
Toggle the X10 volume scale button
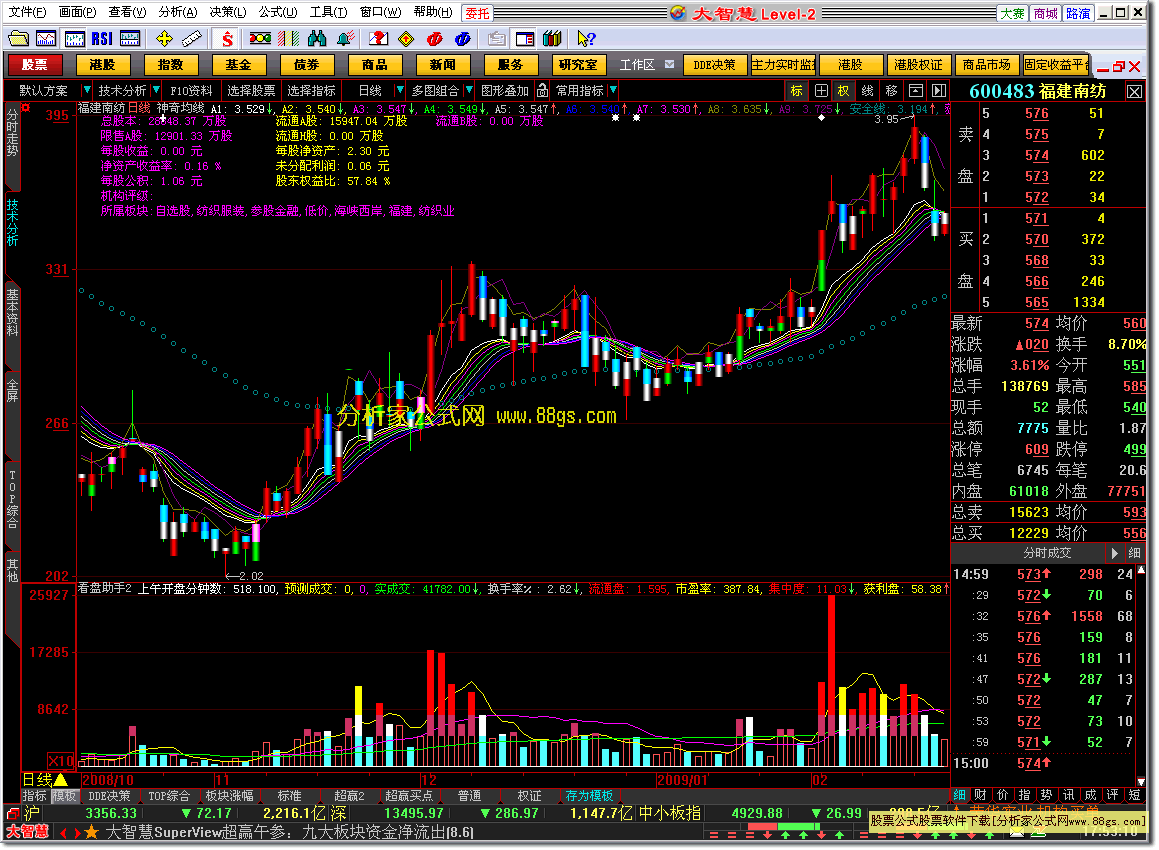coord(61,761)
